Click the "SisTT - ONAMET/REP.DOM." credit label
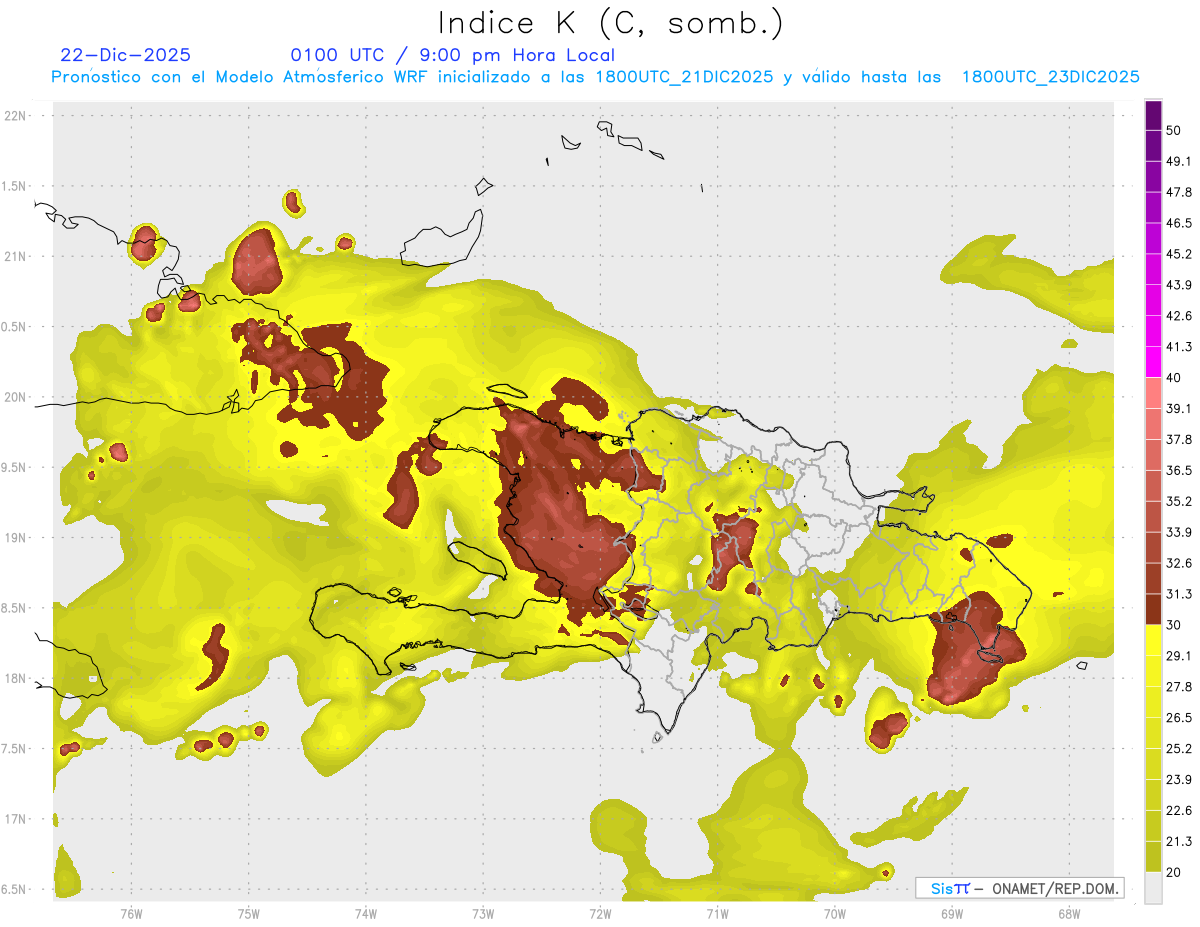 coord(1020,888)
